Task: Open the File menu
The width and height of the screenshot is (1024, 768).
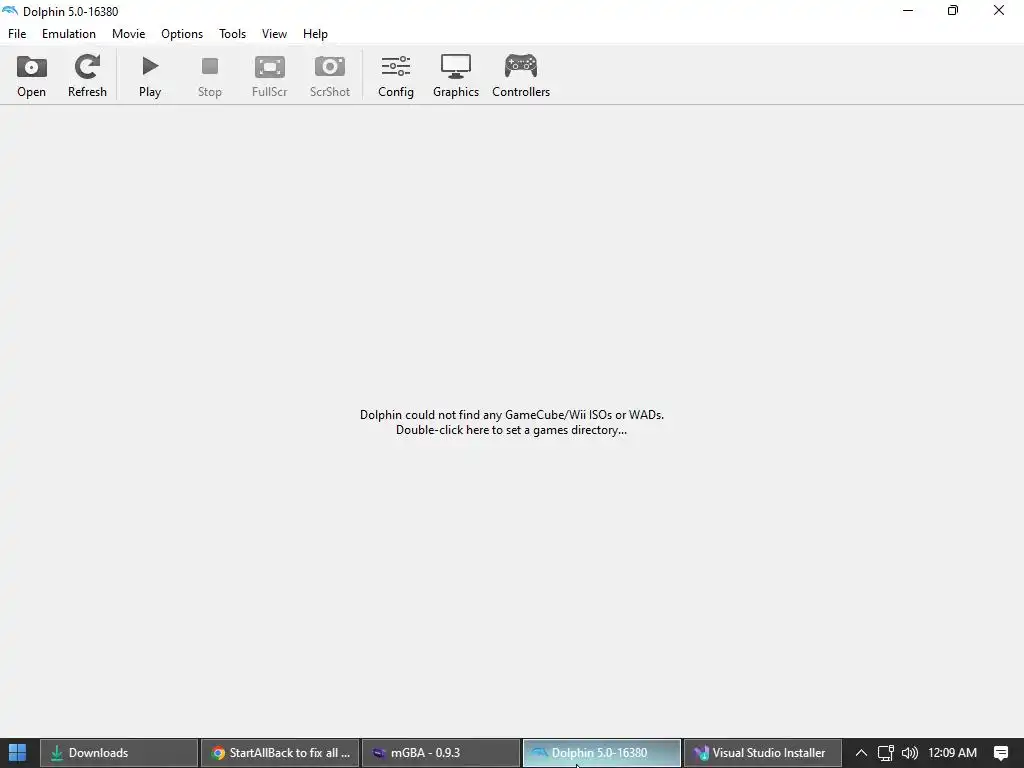Action: [17, 34]
